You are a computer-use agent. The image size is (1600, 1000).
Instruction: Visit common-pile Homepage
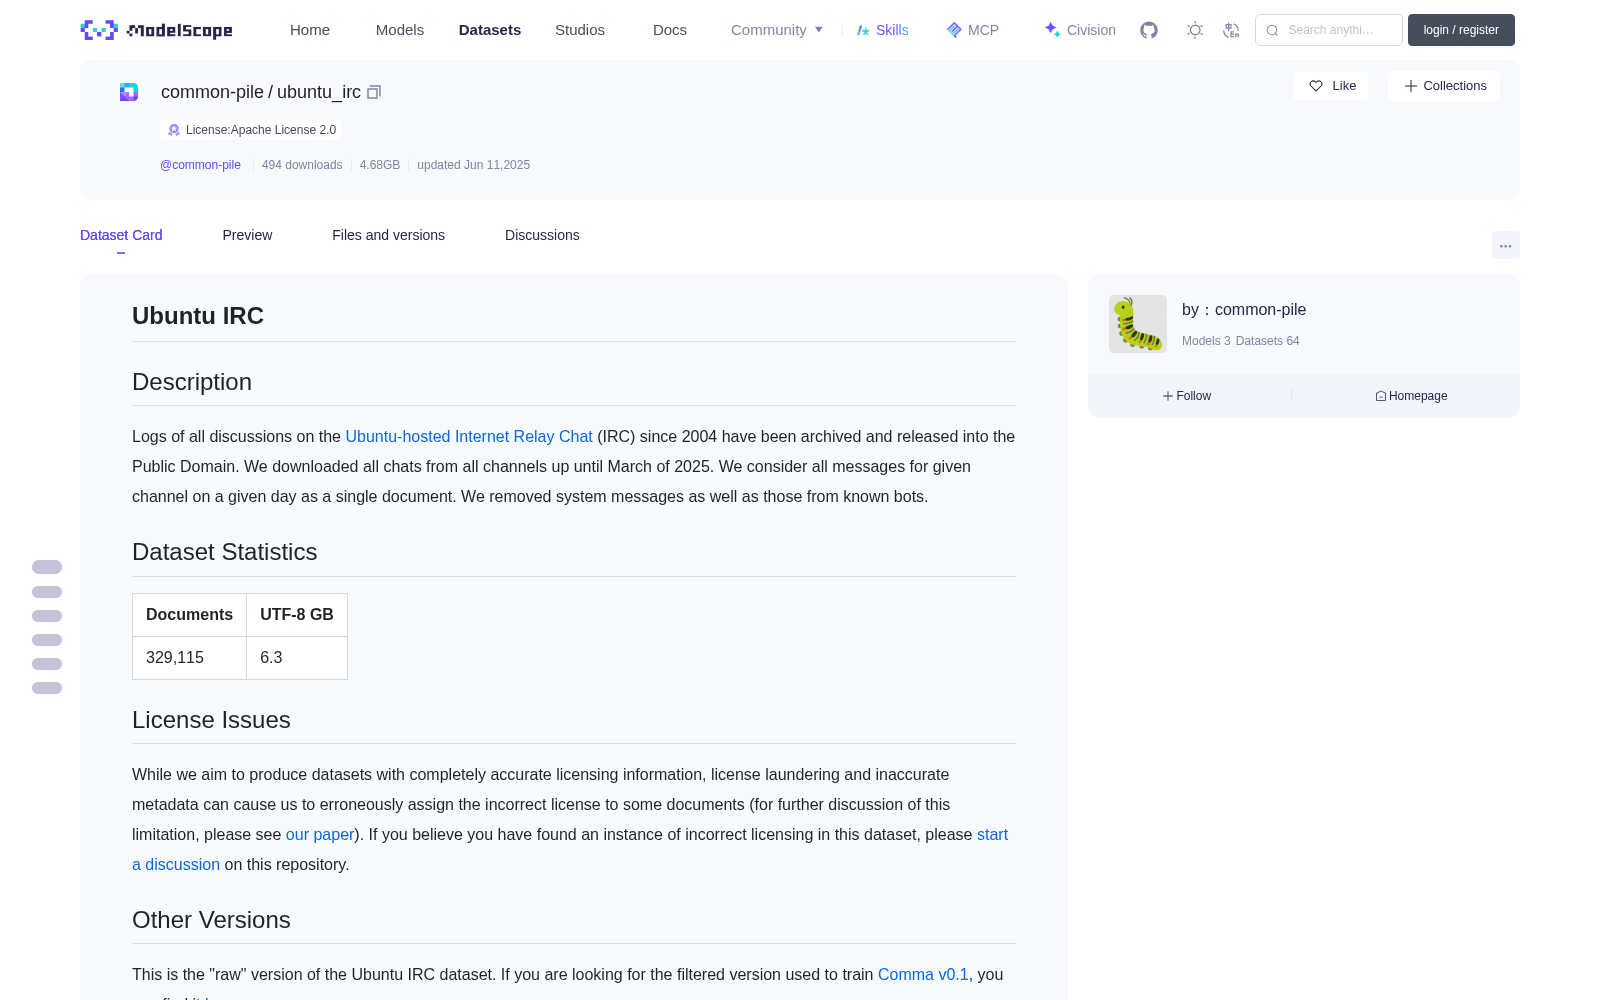tap(1411, 396)
